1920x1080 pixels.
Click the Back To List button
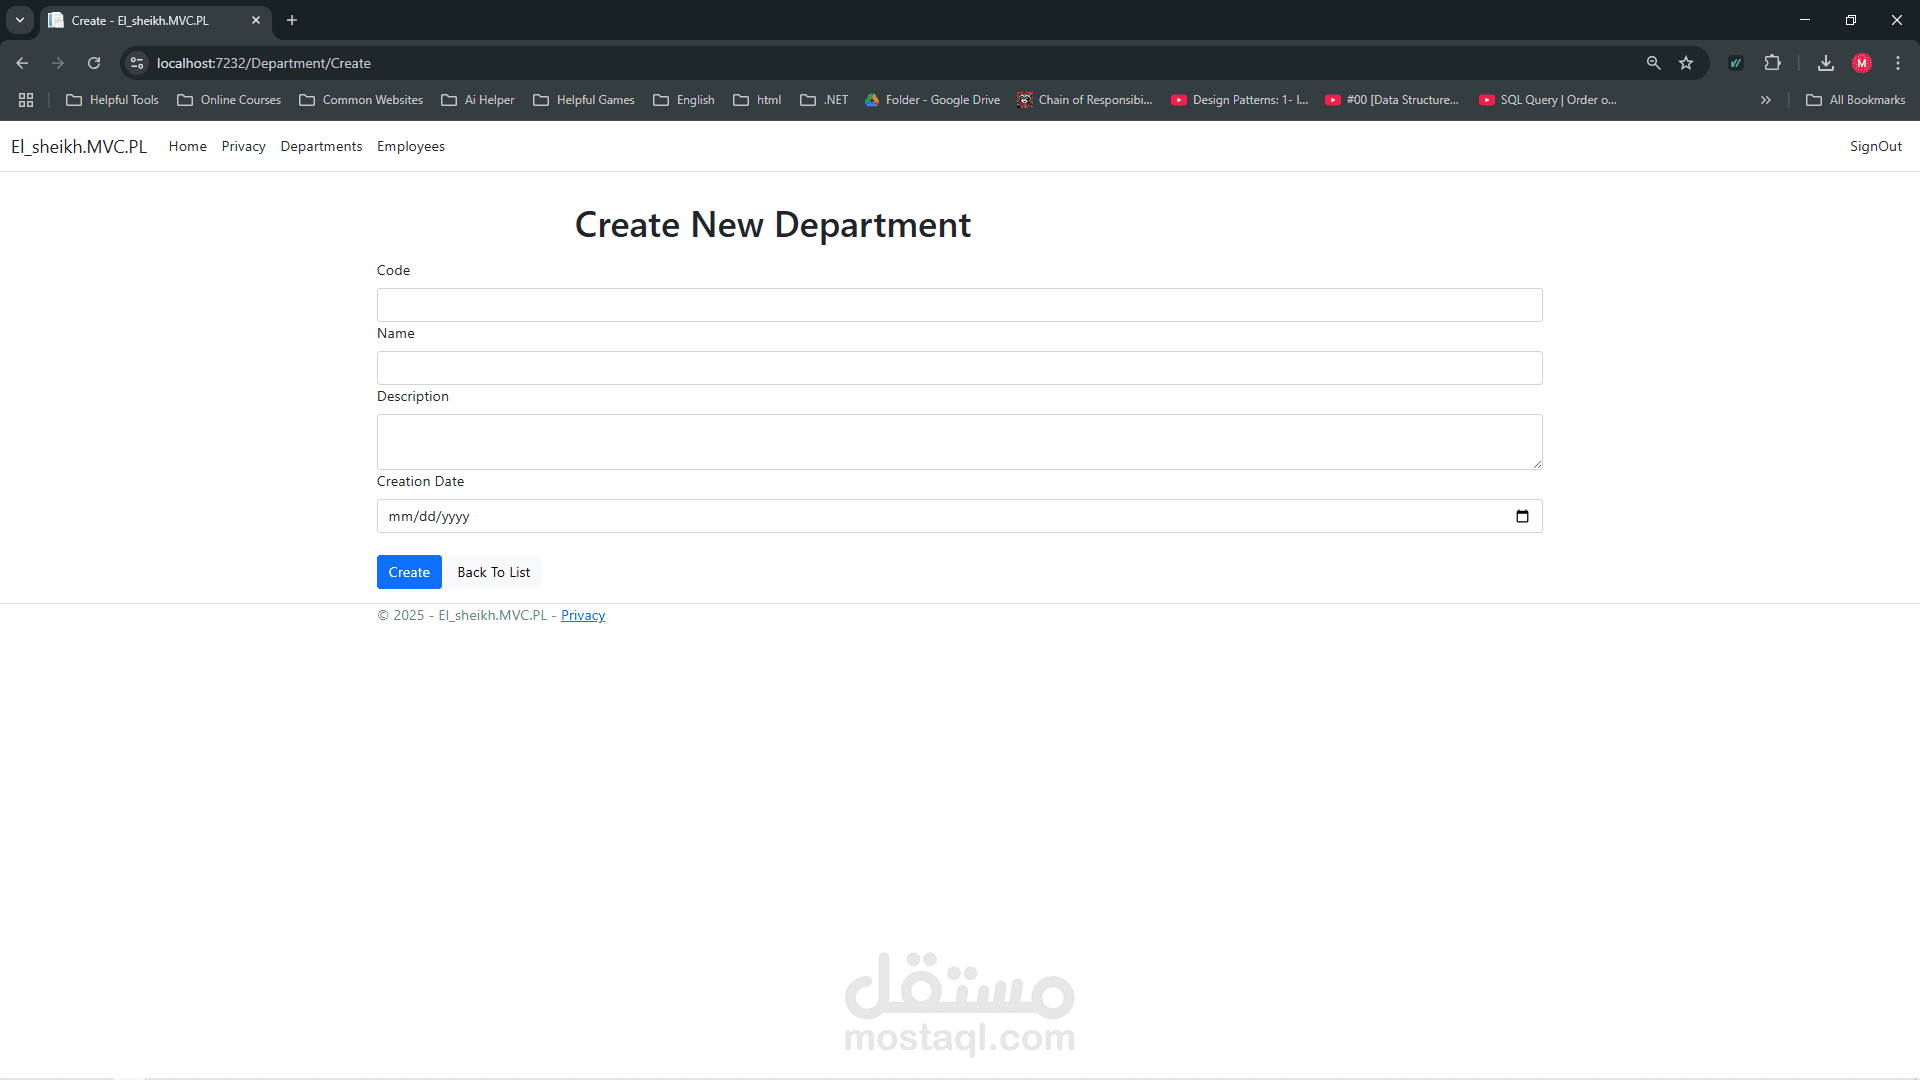493,572
